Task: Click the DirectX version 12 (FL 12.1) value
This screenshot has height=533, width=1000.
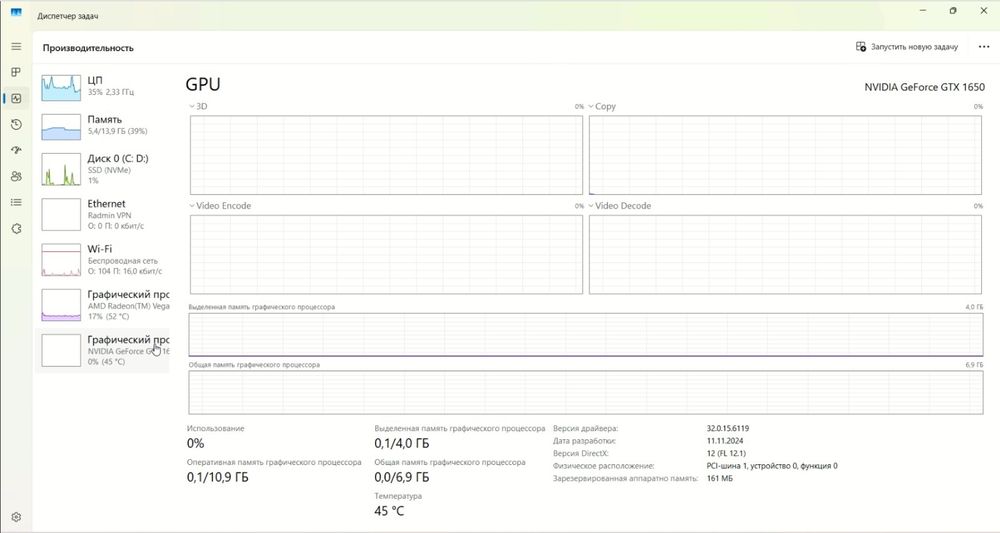Action: tap(726, 453)
